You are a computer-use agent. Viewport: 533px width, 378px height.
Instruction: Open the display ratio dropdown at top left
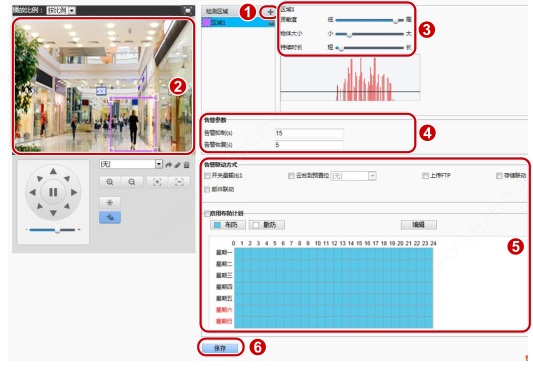click(x=61, y=11)
